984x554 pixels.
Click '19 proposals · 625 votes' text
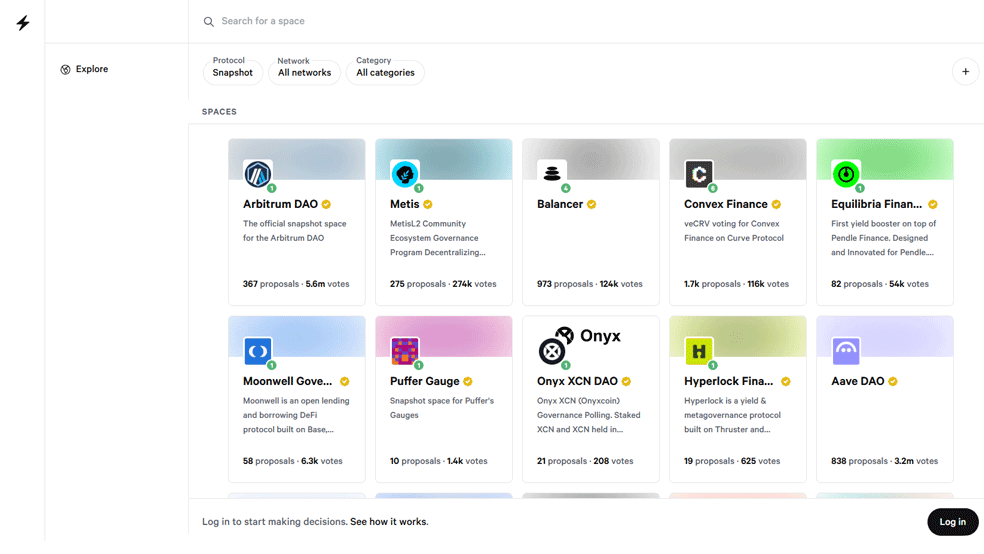tap(732, 461)
